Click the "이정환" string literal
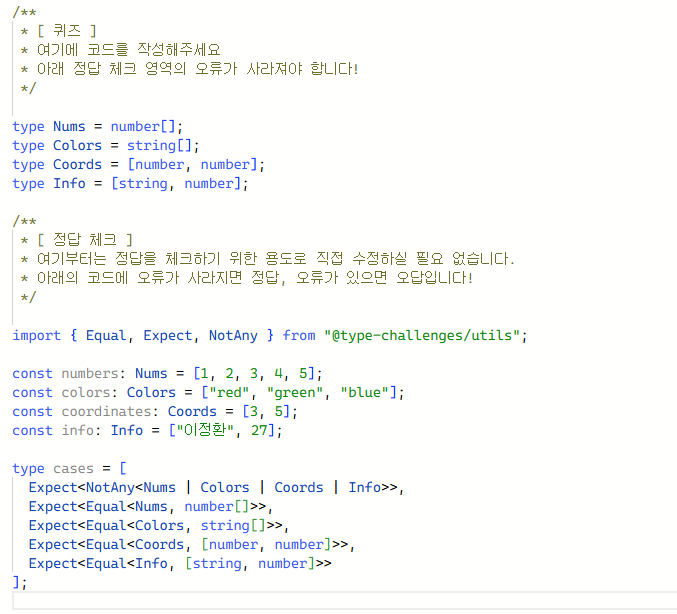The width and height of the screenshot is (677, 614). [205, 430]
